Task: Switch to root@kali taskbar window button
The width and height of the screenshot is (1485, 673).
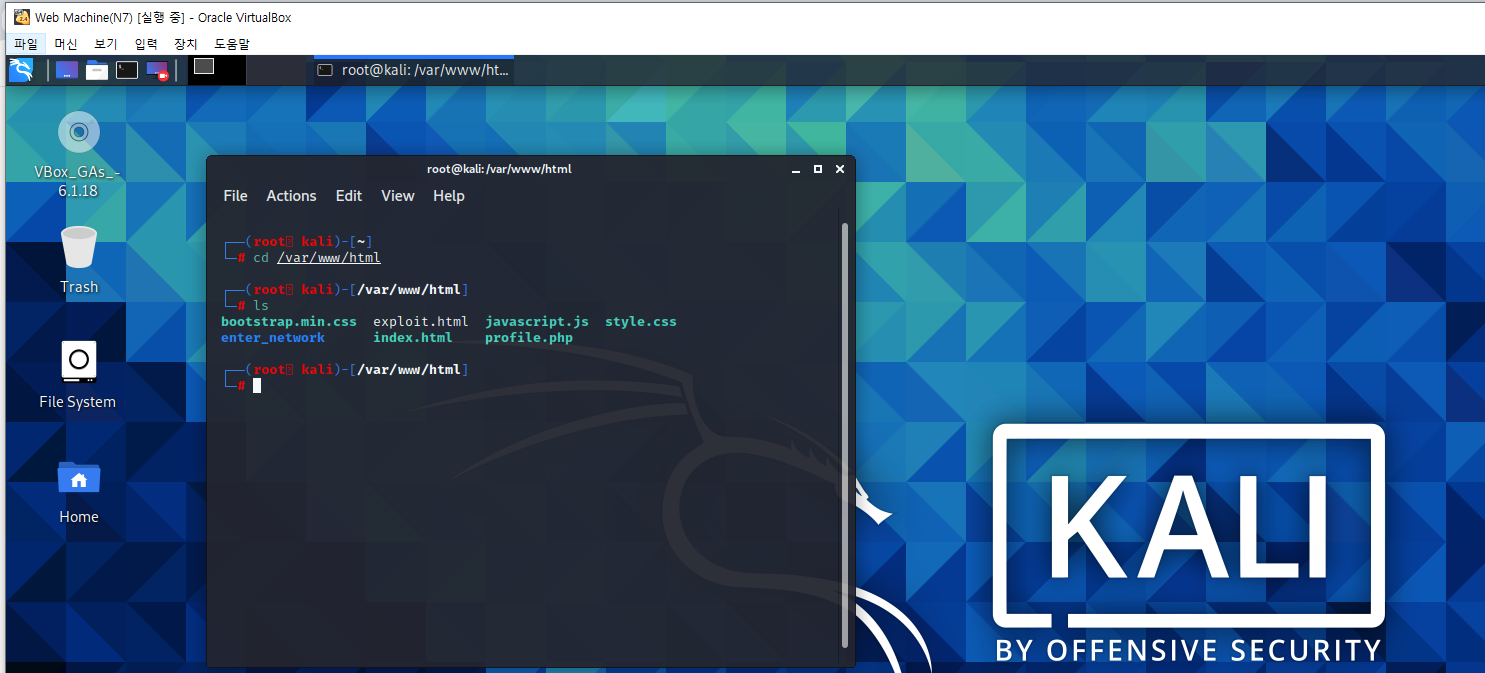Action: [413, 70]
